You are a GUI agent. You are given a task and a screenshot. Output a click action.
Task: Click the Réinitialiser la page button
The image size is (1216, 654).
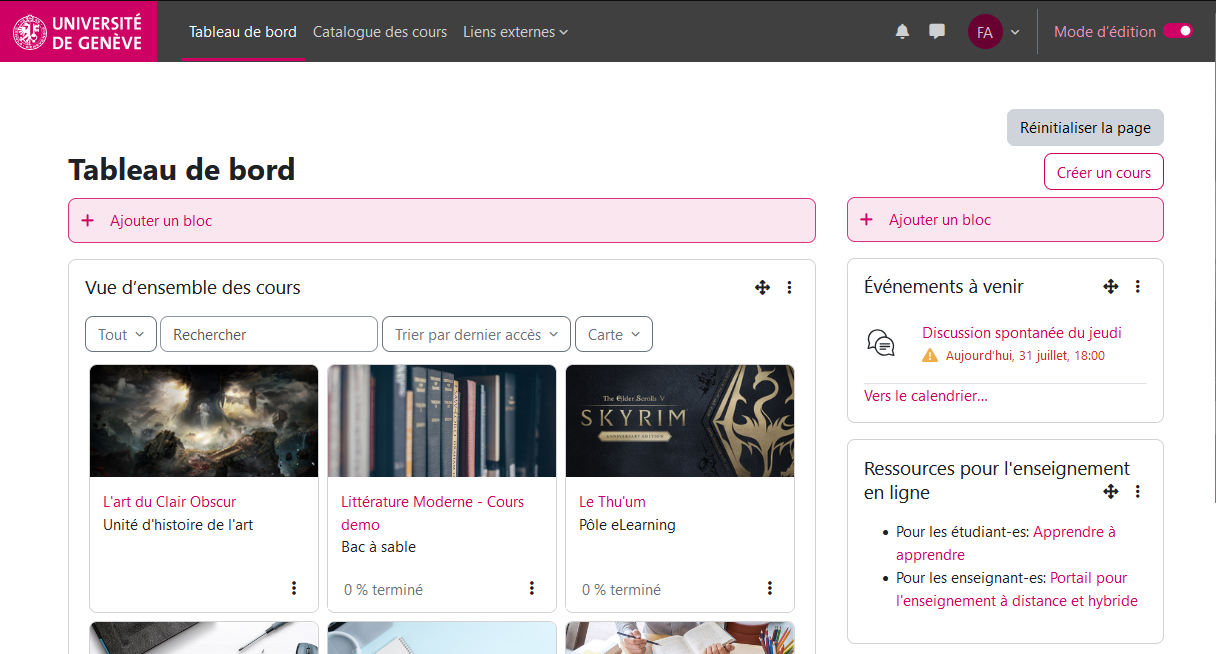[x=1085, y=128]
